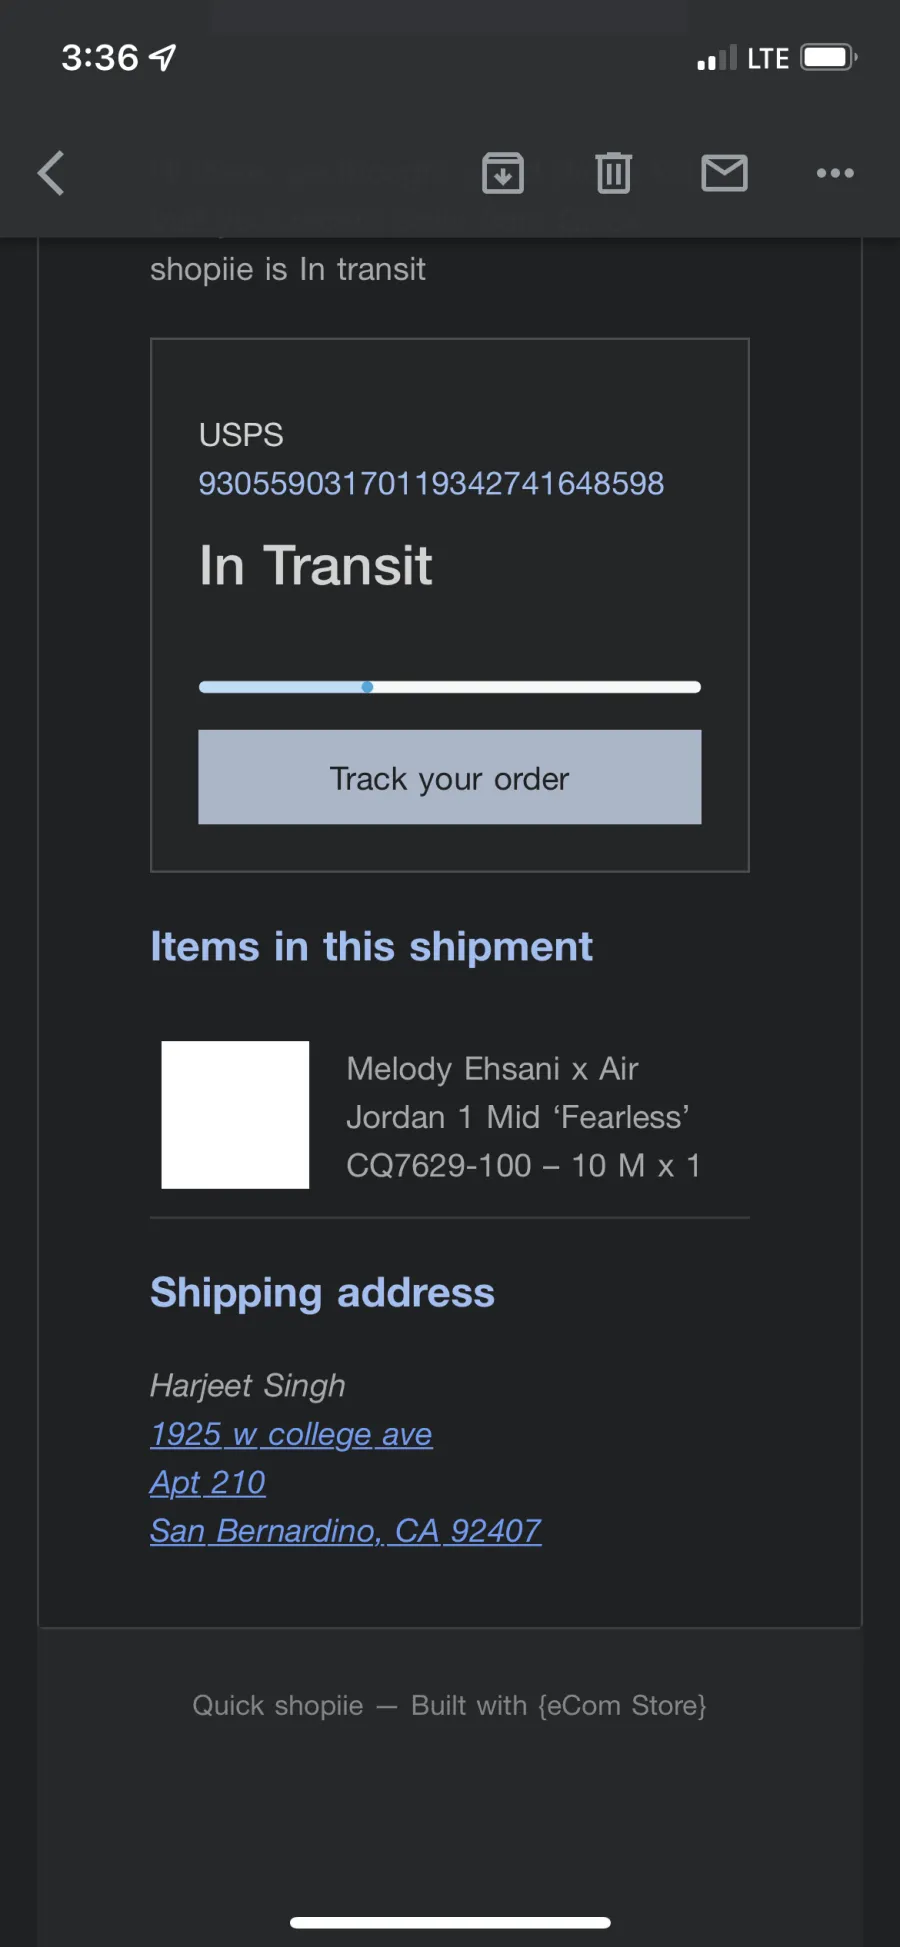
Task: Tap the battery indicator
Action: point(829,57)
